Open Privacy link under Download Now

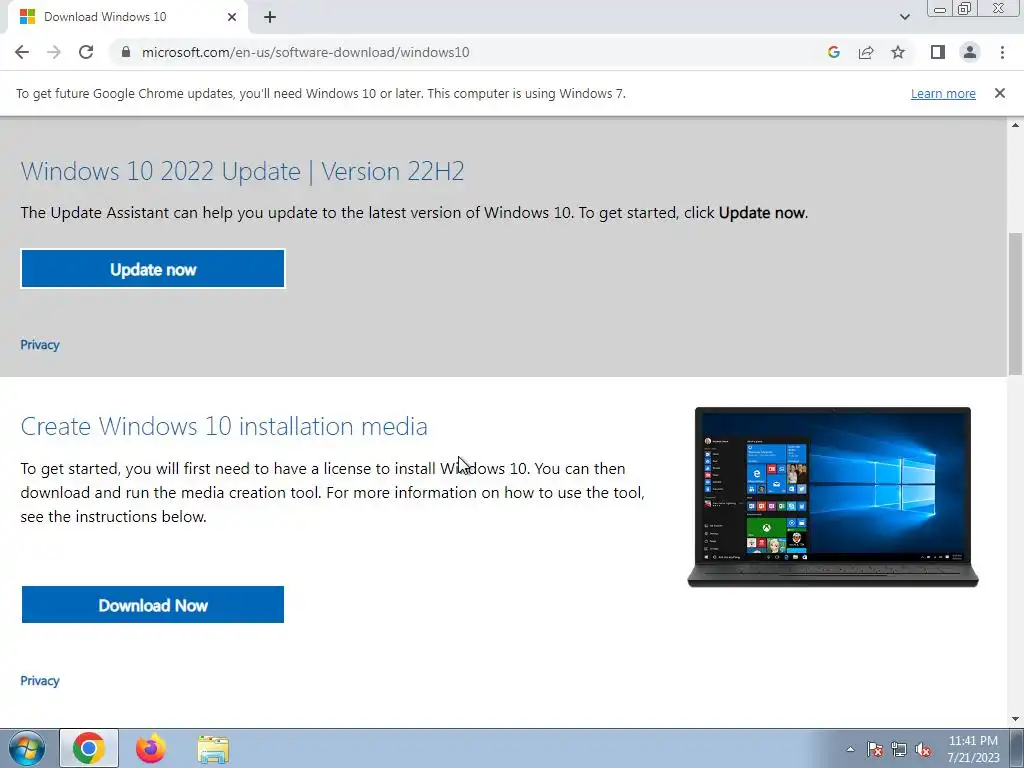point(40,680)
